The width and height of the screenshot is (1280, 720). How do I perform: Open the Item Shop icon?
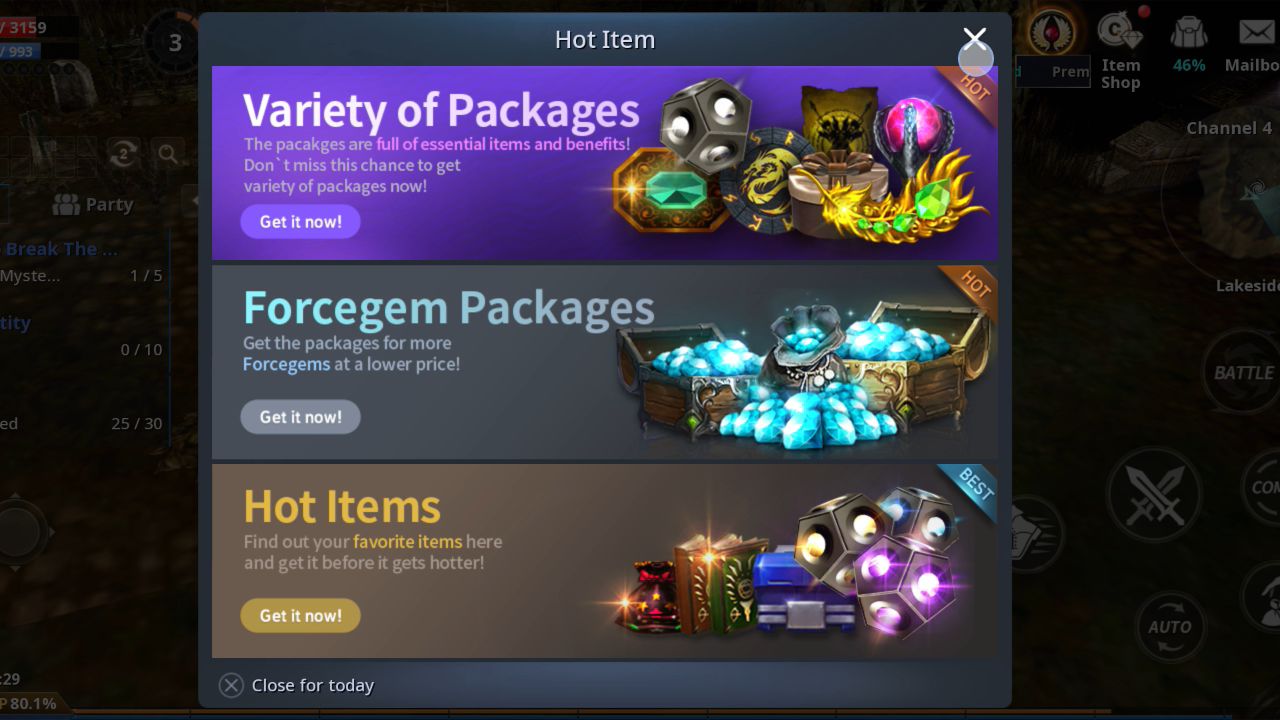pyautogui.click(x=1120, y=52)
